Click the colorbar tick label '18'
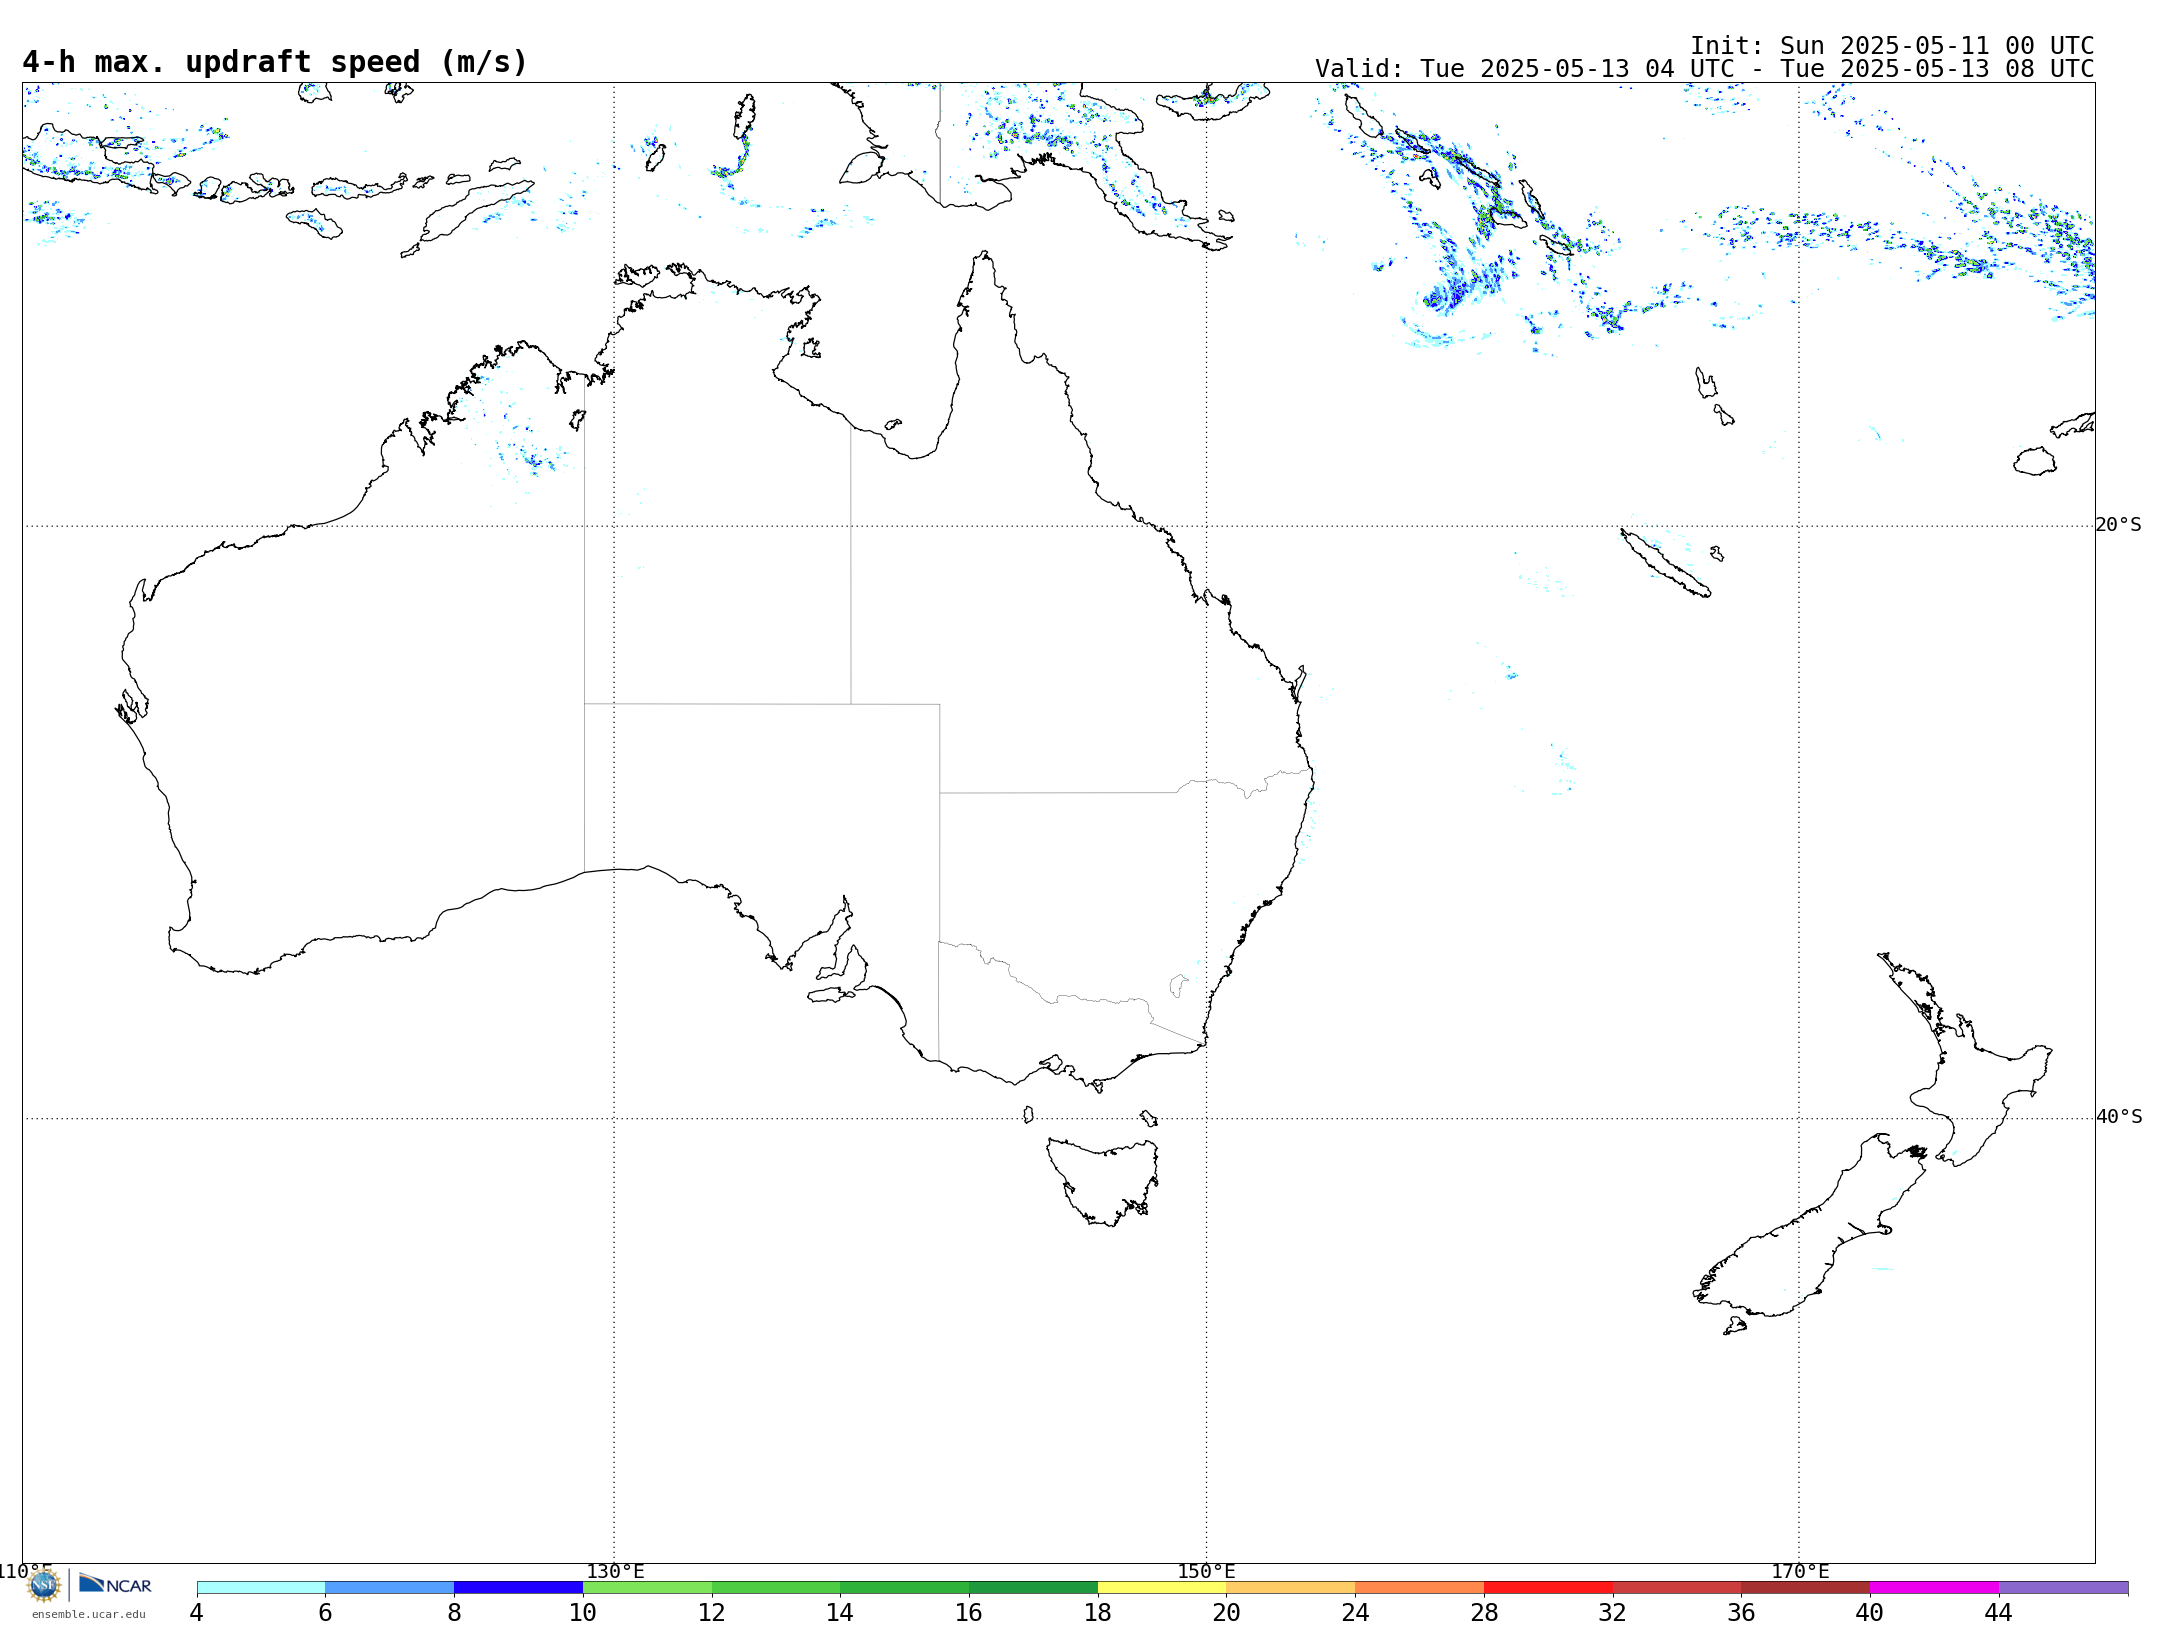The height and width of the screenshot is (1626, 2160). pos(1098,1612)
